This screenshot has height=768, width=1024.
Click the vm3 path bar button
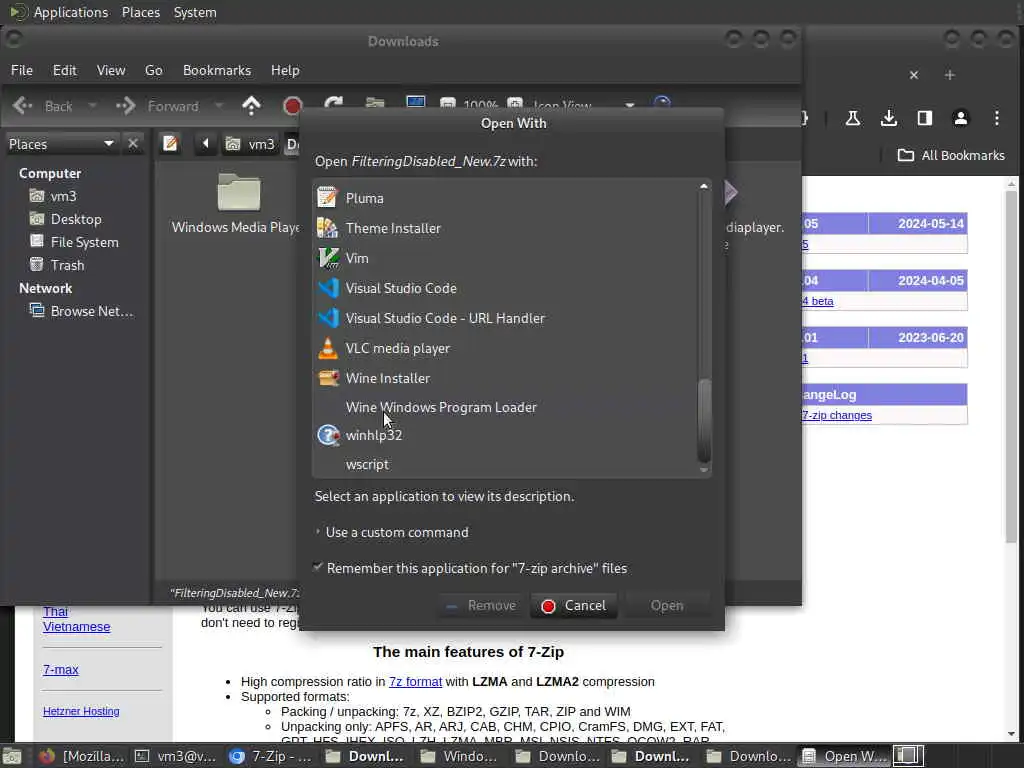click(x=250, y=144)
